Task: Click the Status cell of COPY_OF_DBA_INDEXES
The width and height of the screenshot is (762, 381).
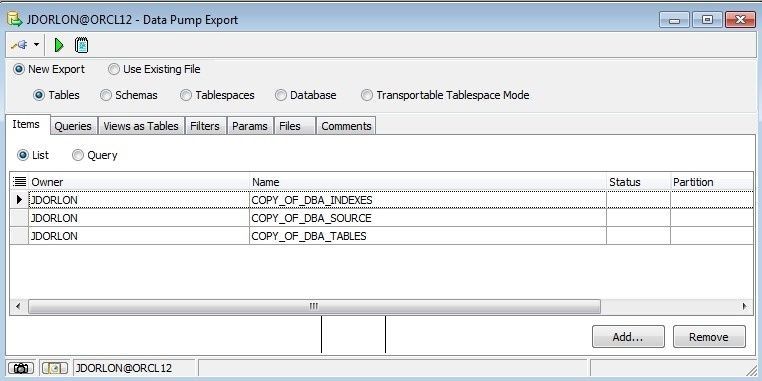Action: [x=638, y=200]
